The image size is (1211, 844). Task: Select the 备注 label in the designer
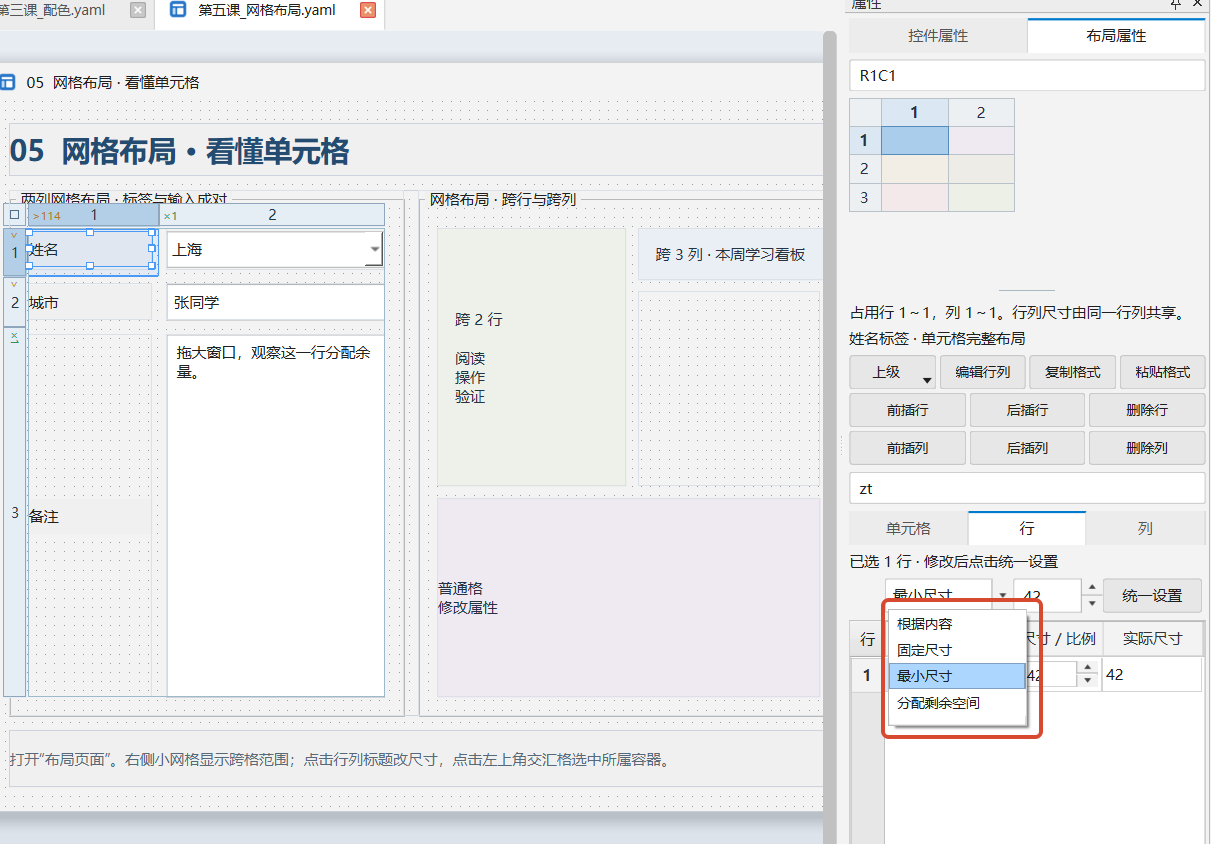coord(90,516)
